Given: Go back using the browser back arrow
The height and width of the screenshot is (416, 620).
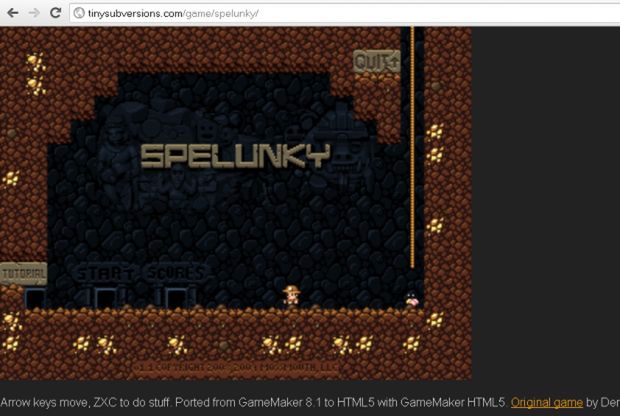Looking at the screenshot, I should (x=12, y=13).
